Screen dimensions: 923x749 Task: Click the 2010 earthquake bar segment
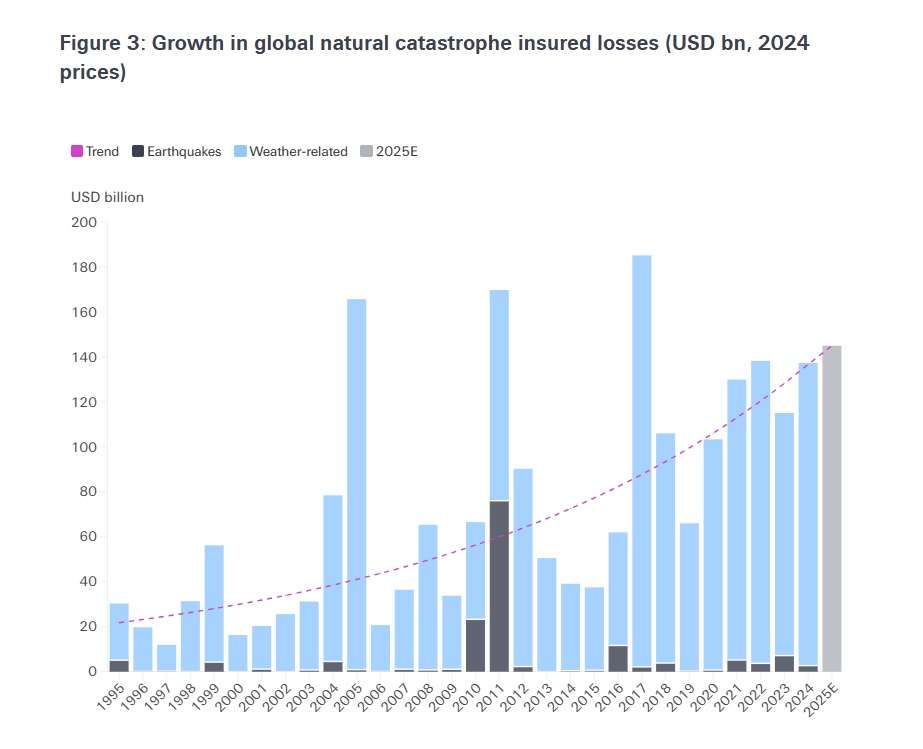(475, 645)
